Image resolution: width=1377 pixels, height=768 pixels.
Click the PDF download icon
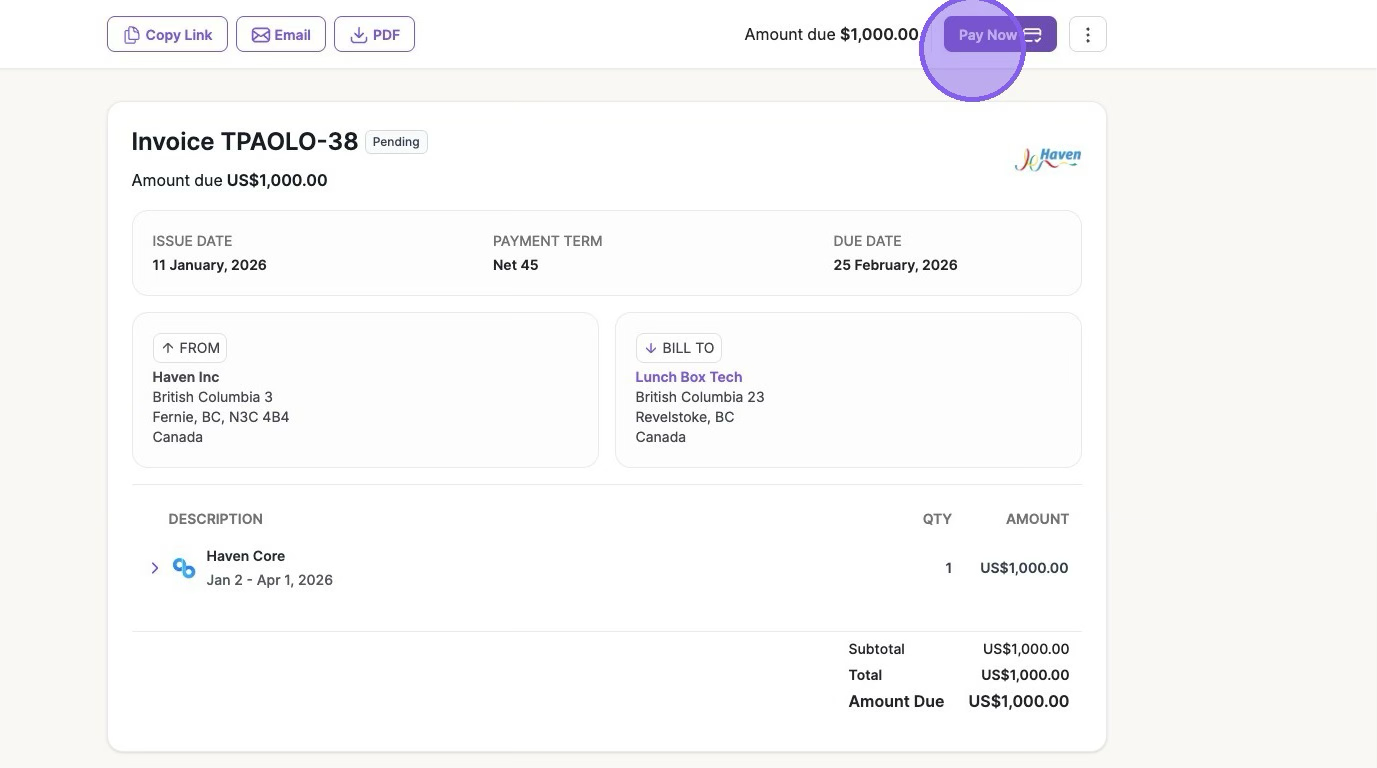click(x=358, y=35)
